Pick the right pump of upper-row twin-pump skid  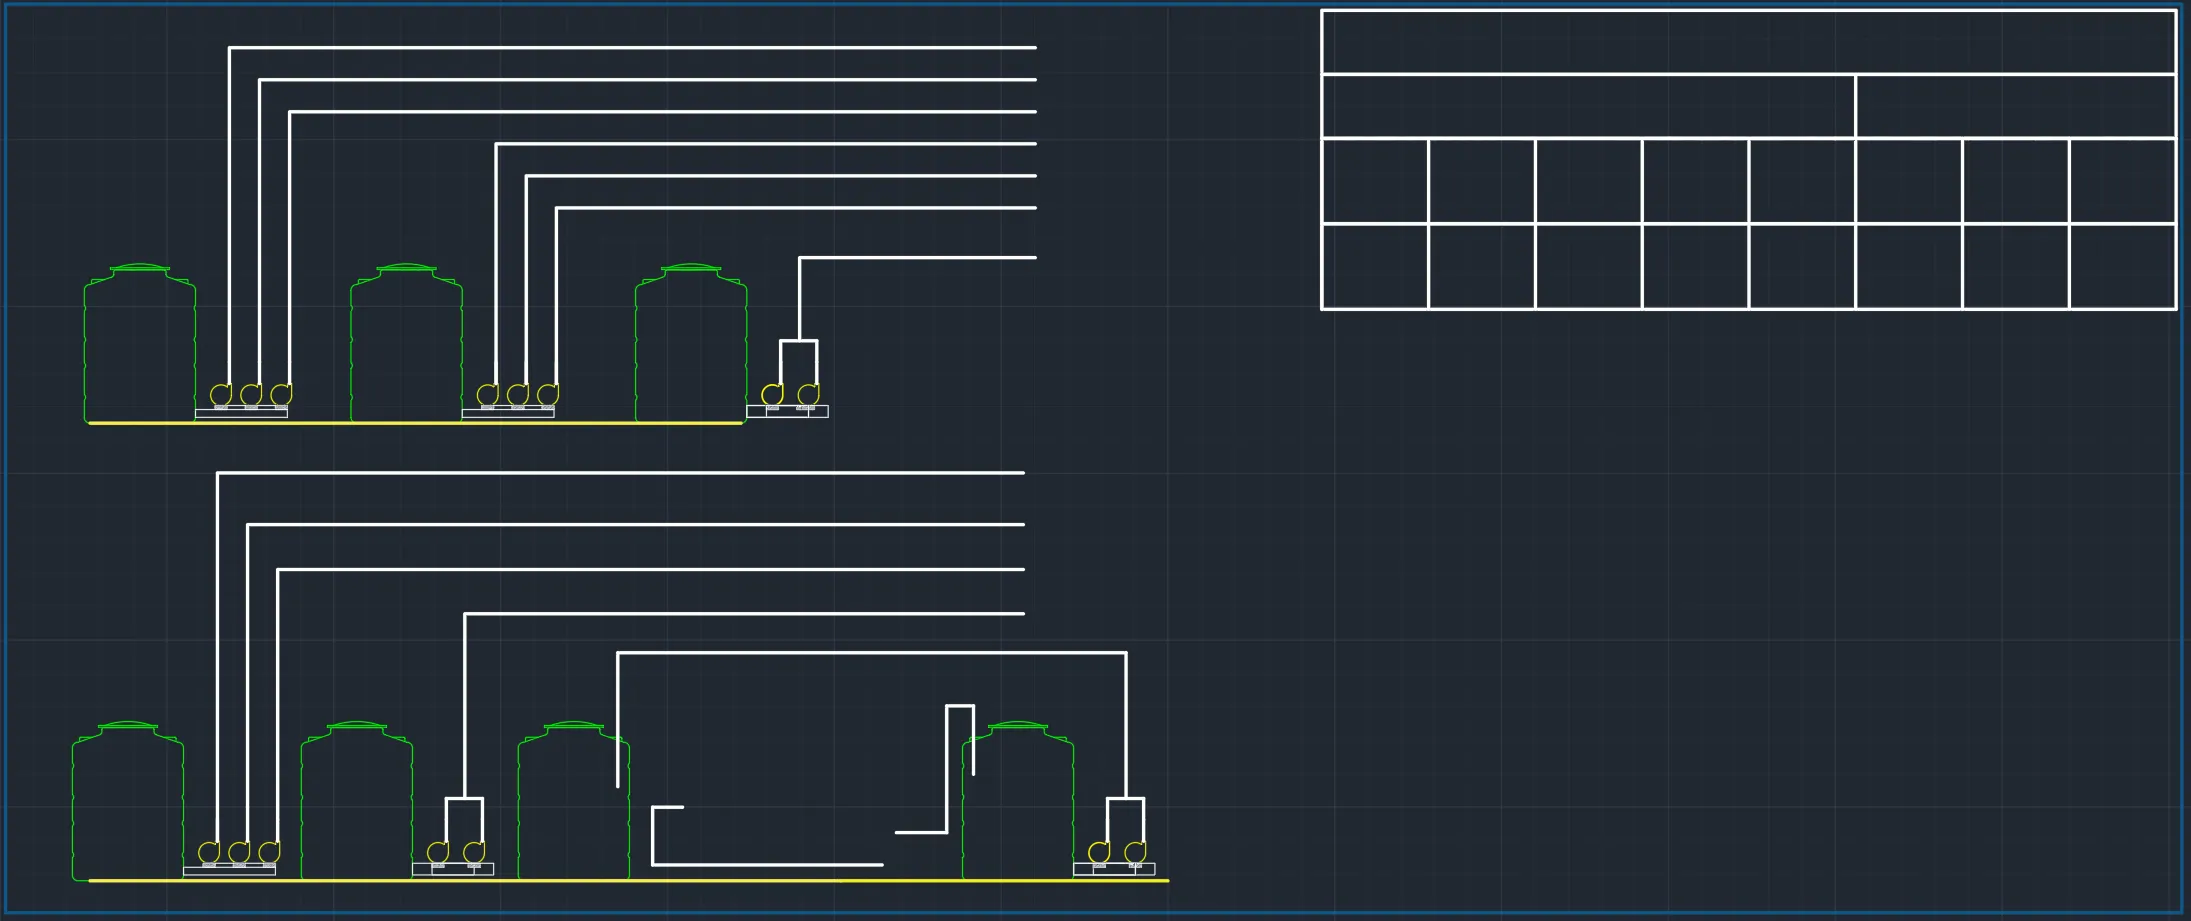(x=809, y=395)
